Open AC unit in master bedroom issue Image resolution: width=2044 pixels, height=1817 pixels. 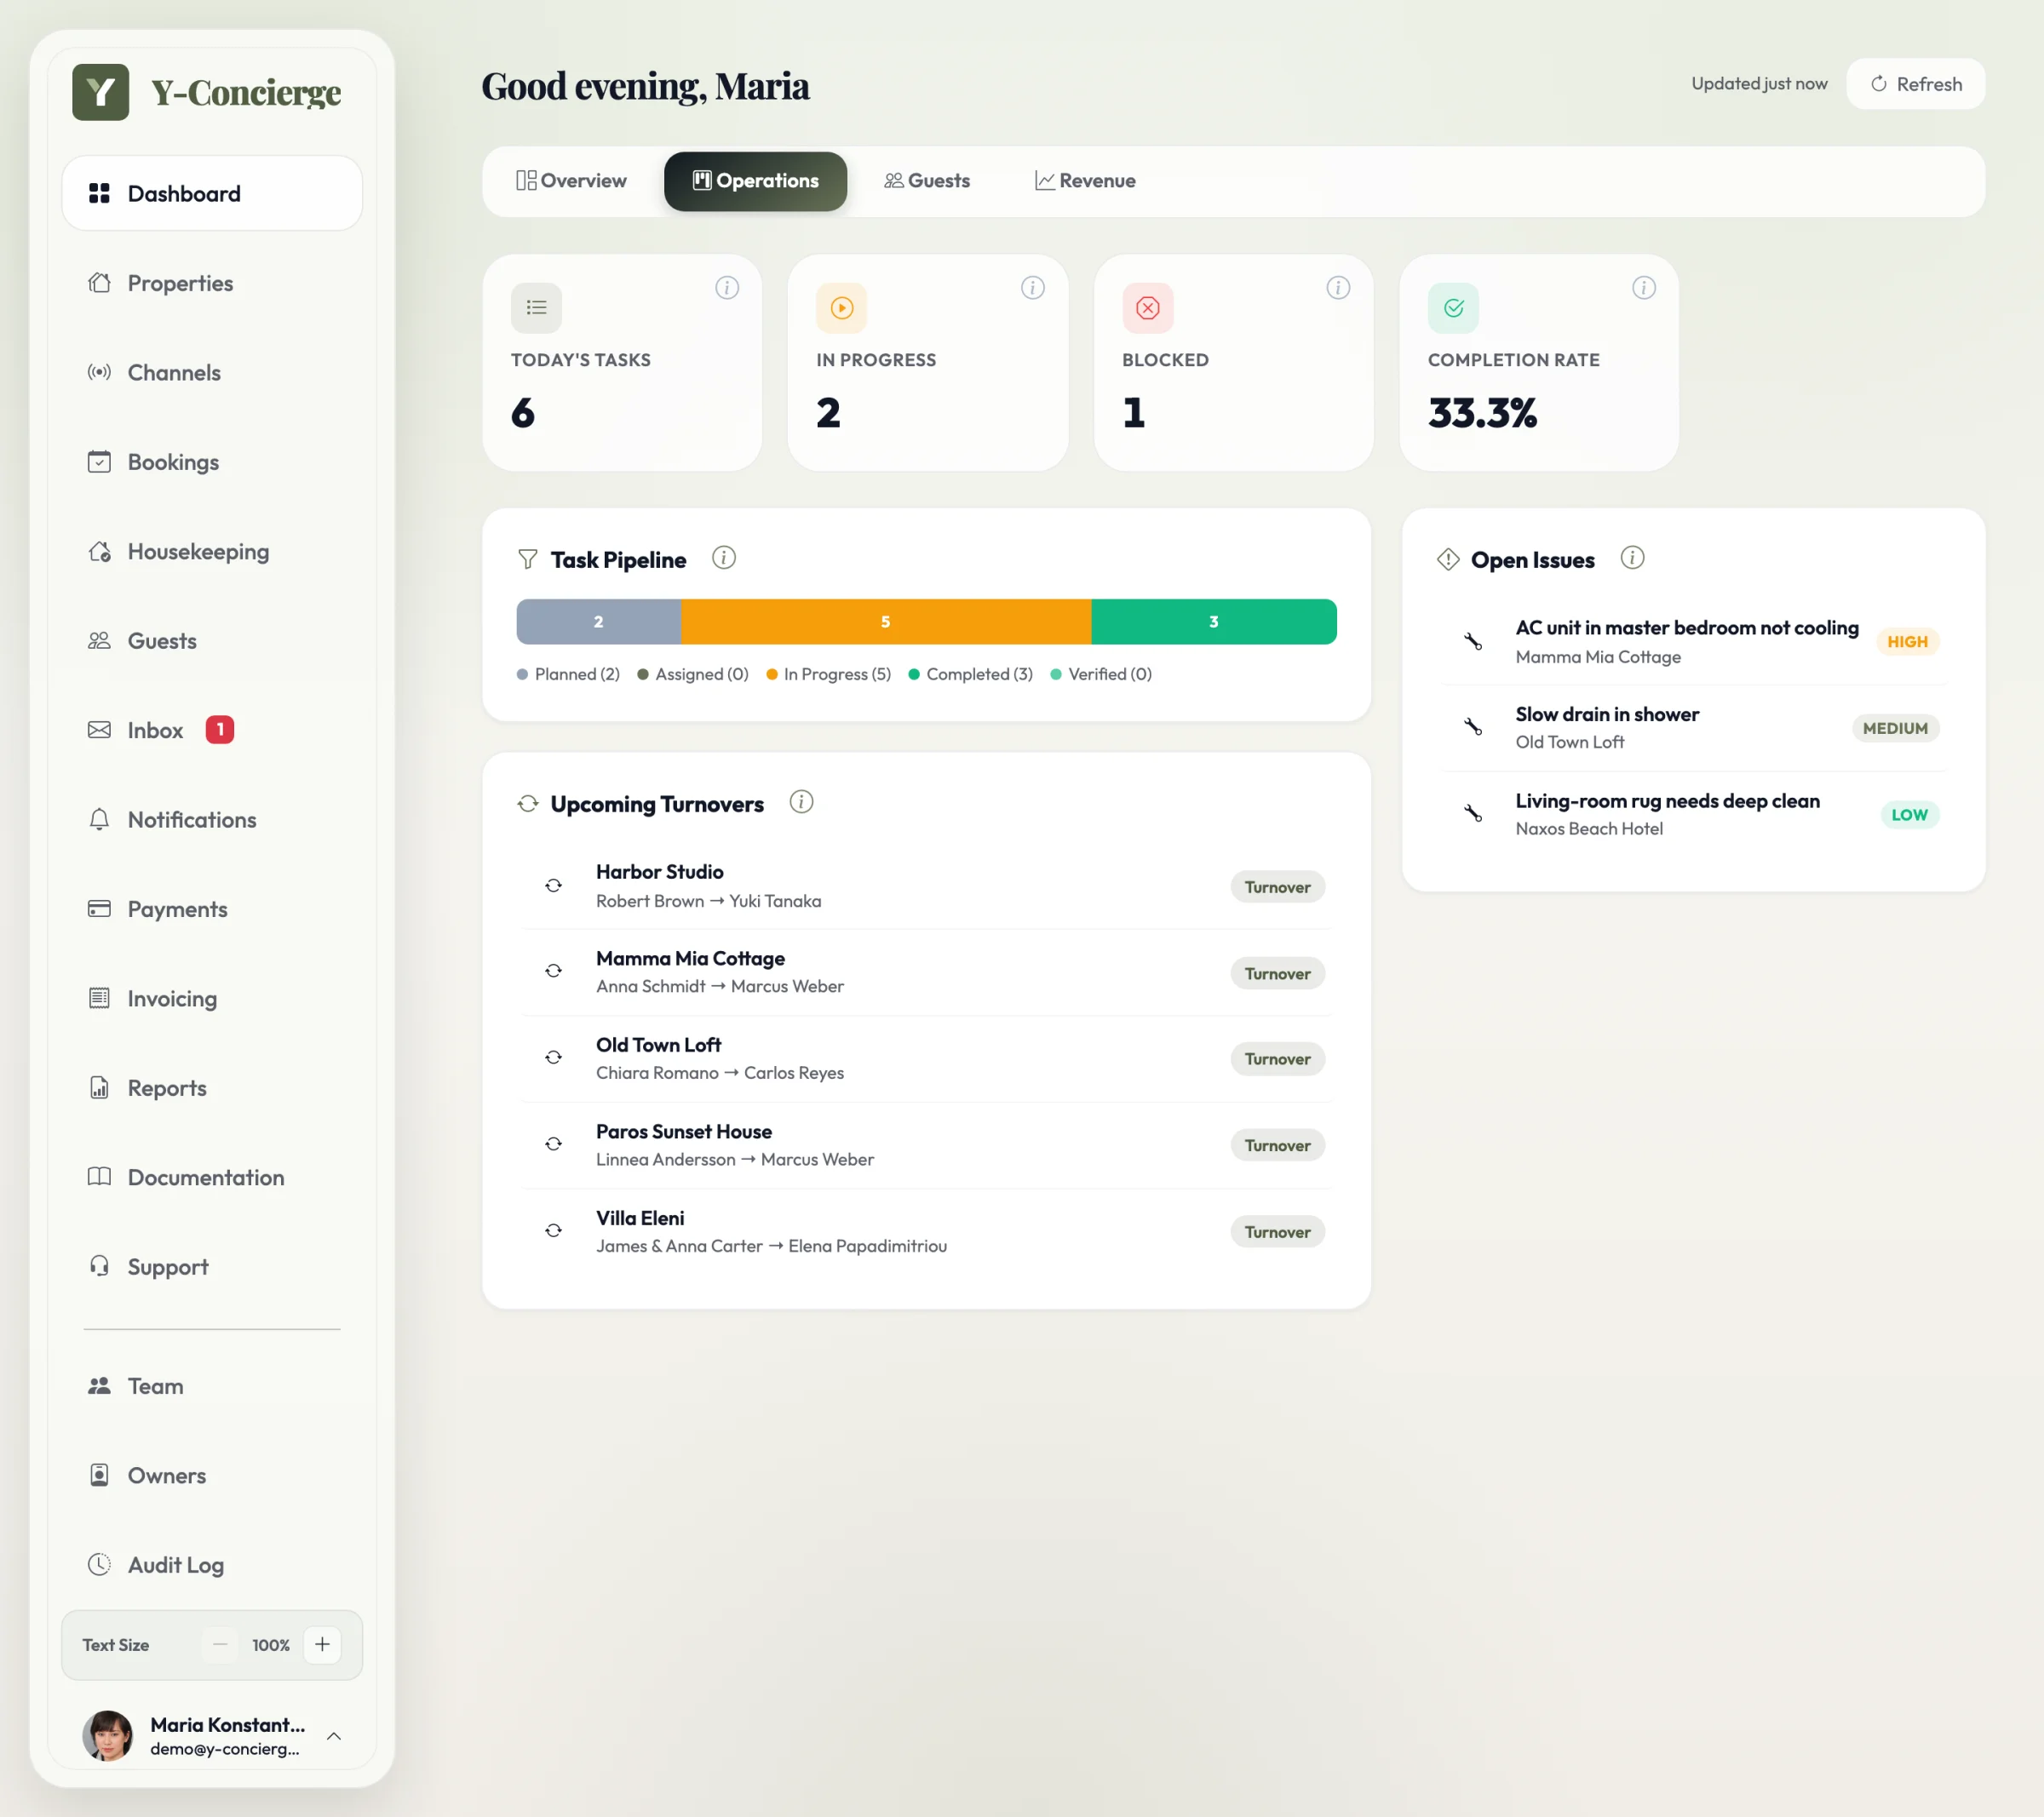pos(1693,642)
